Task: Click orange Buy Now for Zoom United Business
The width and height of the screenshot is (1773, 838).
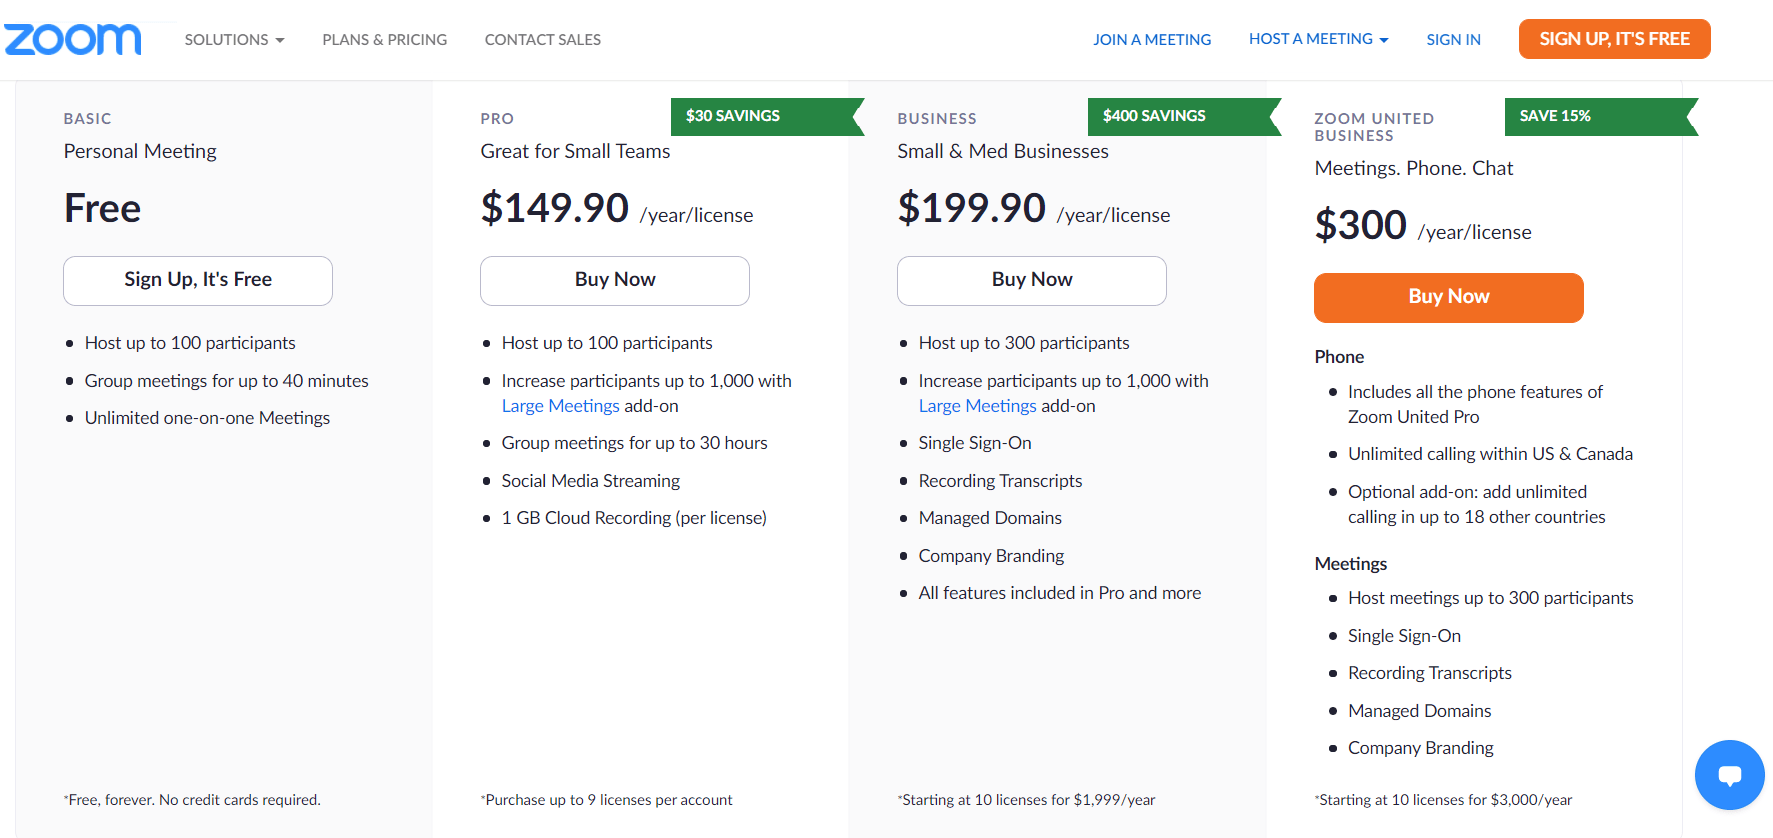Action: pyautogui.click(x=1448, y=297)
